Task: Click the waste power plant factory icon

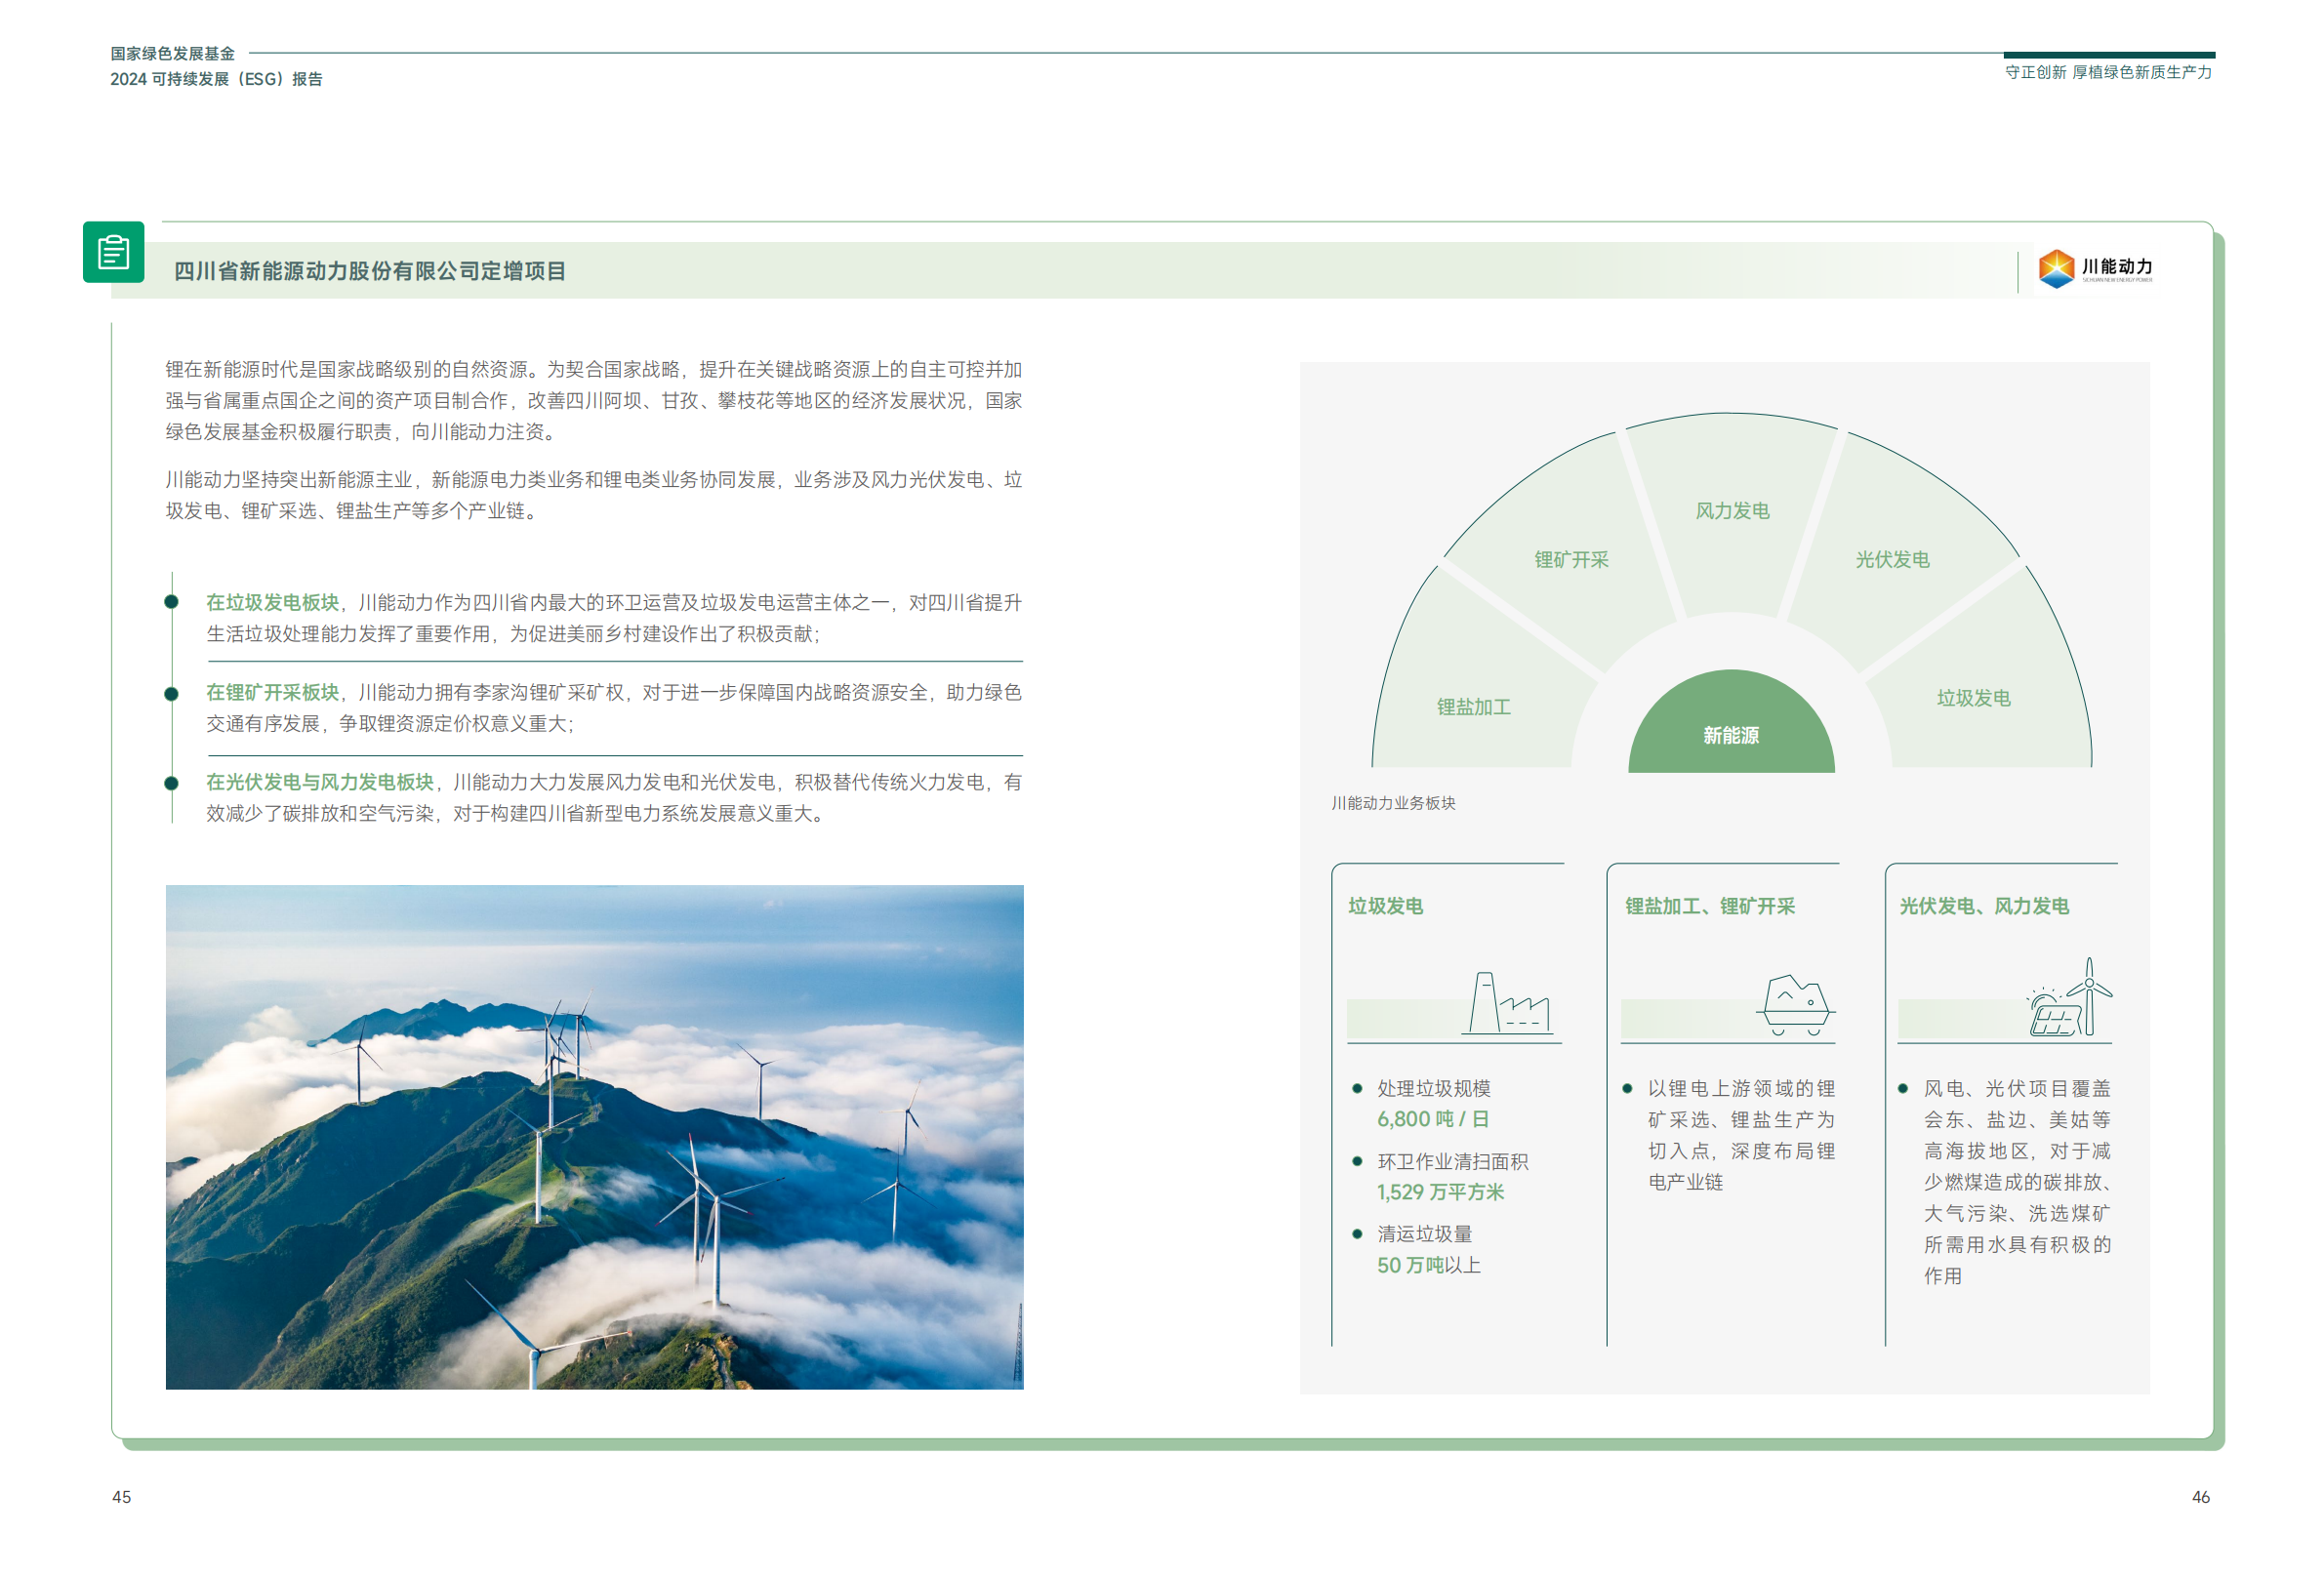Action: point(1507,1004)
